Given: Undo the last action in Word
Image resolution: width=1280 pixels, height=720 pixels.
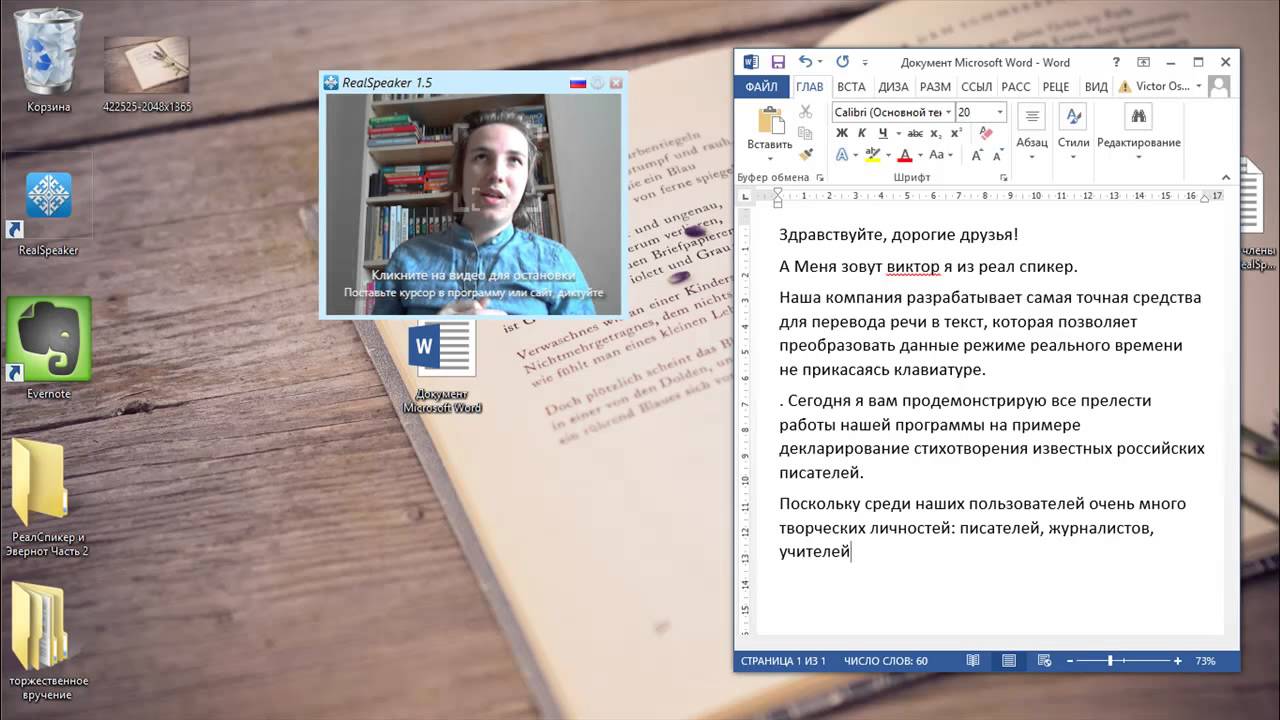Looking at the screenshot, I should [804, 62].
